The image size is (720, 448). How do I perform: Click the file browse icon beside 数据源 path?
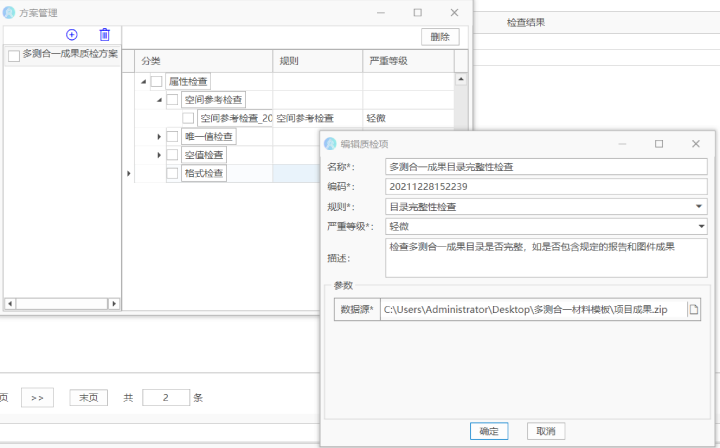(x=694, y=310)
